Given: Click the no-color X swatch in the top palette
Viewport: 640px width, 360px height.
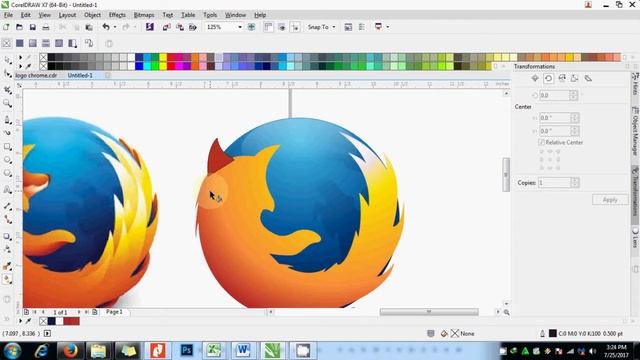Looking at the screenshot, I should pyautogui.click(x=44, y=58).
